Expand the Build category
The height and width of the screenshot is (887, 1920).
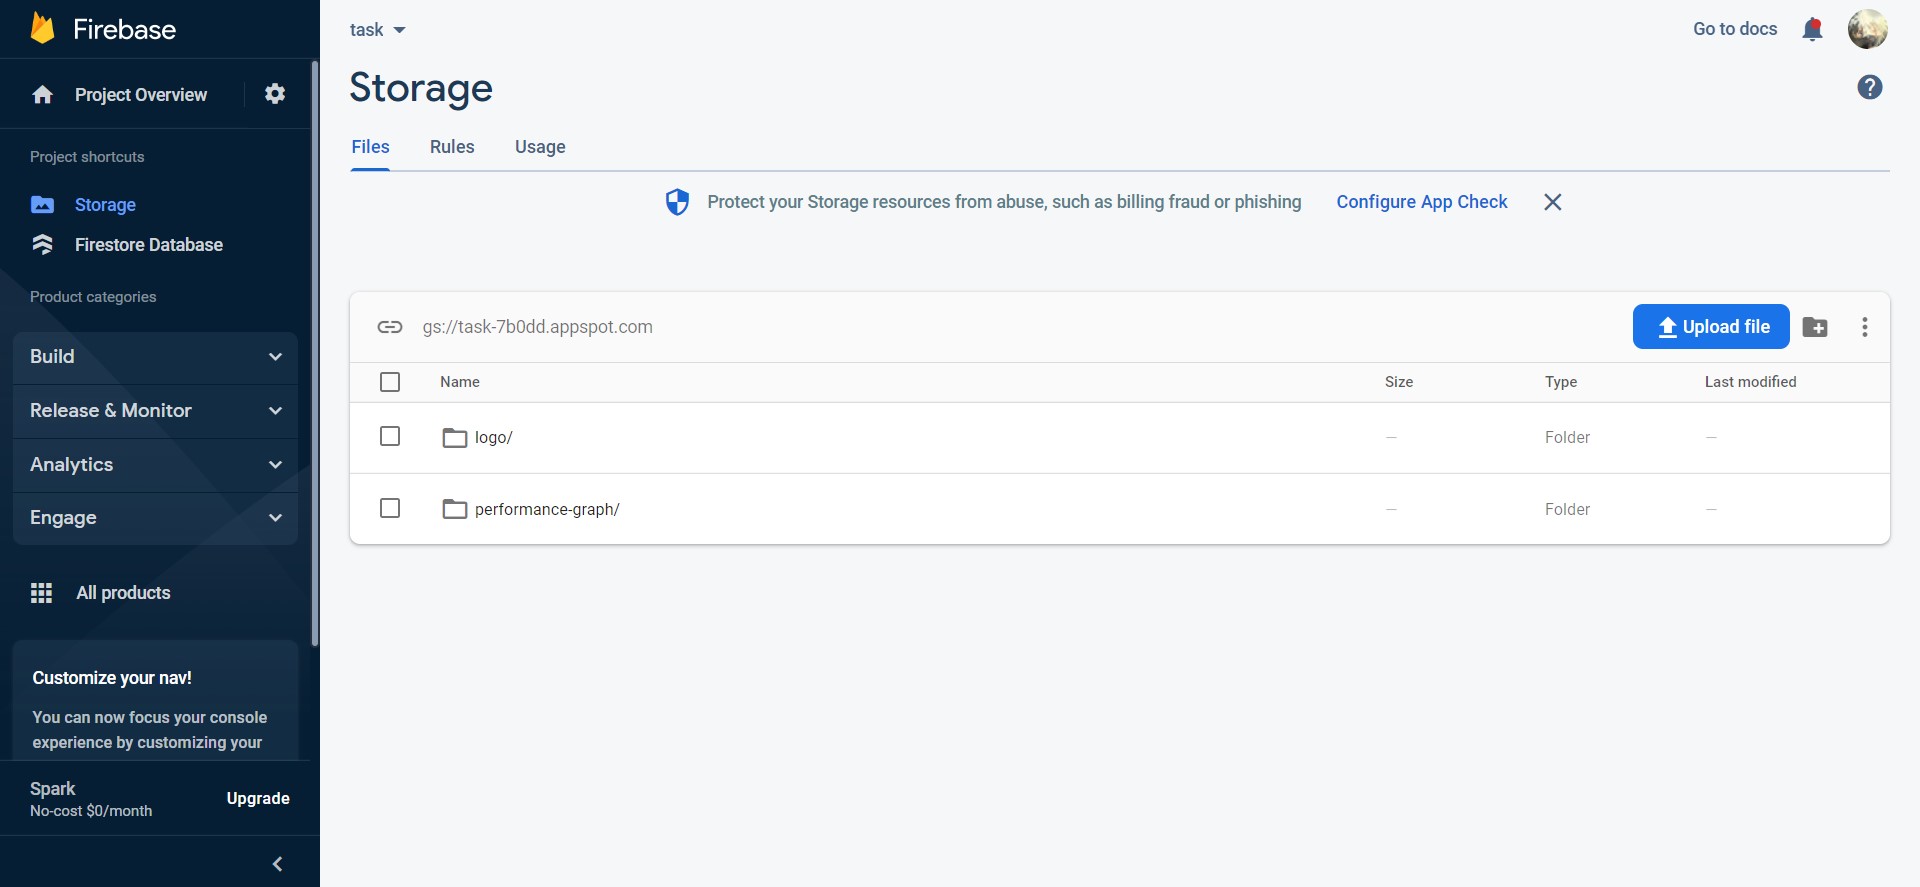[x=155, y=357]
